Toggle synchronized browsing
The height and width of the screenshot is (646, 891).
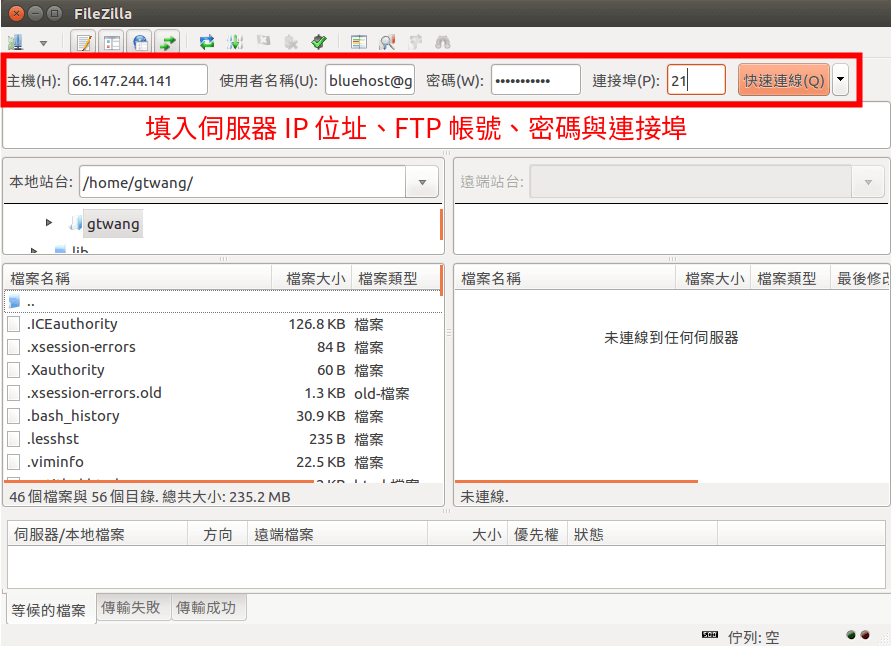415,42
